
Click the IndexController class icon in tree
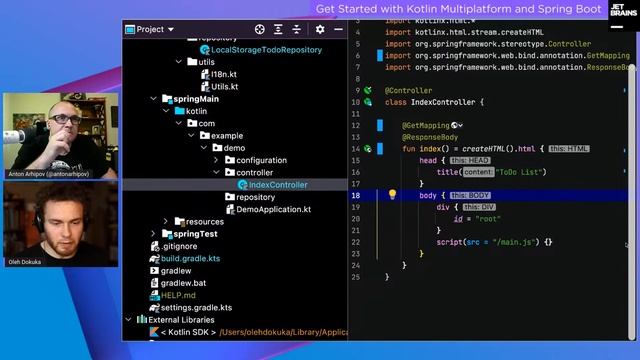[x=242, y=185]
